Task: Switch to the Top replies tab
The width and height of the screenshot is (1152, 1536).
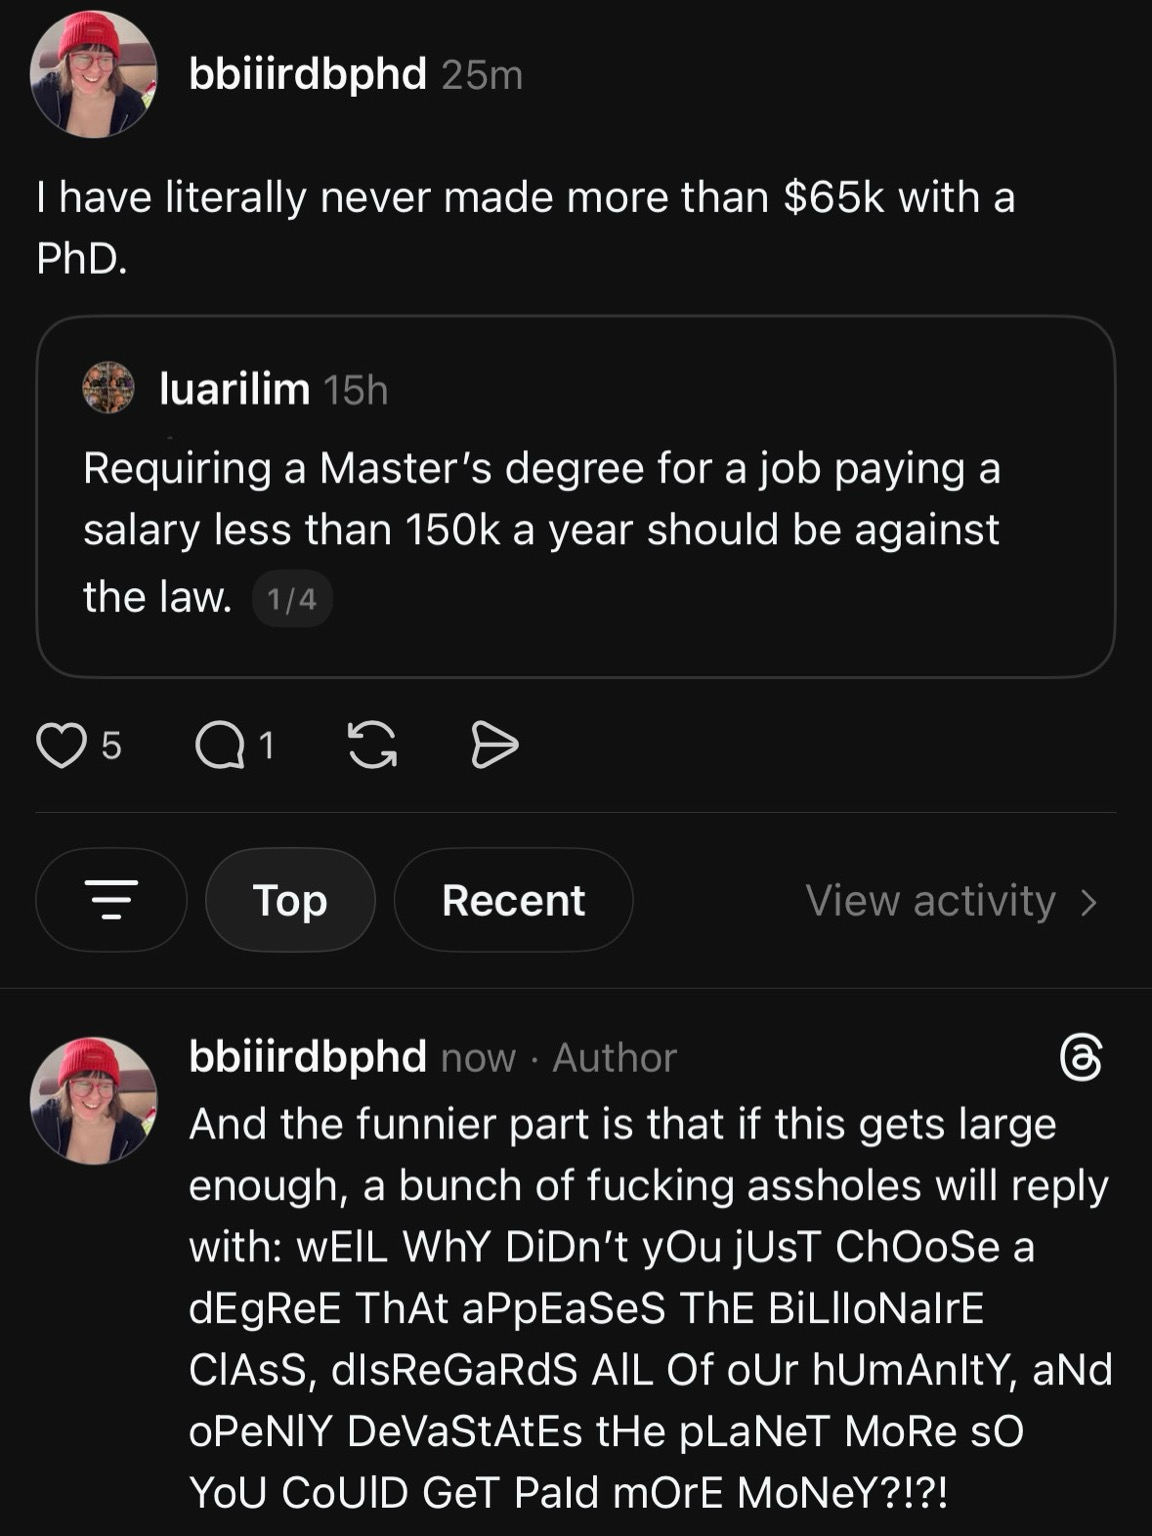Action: pyautogui.click(x=290, y=900)
